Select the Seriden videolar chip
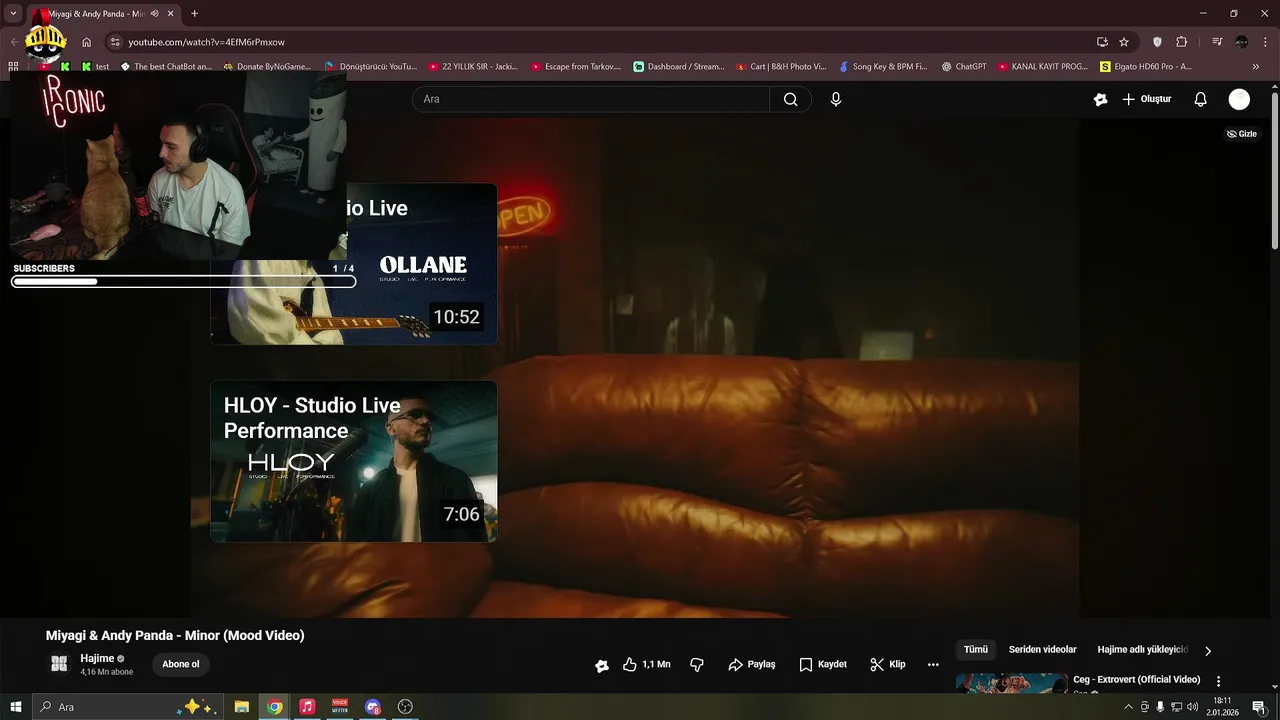Image resolution: width=1280 pixels, height=720 pixels. tap(1043, 650)
